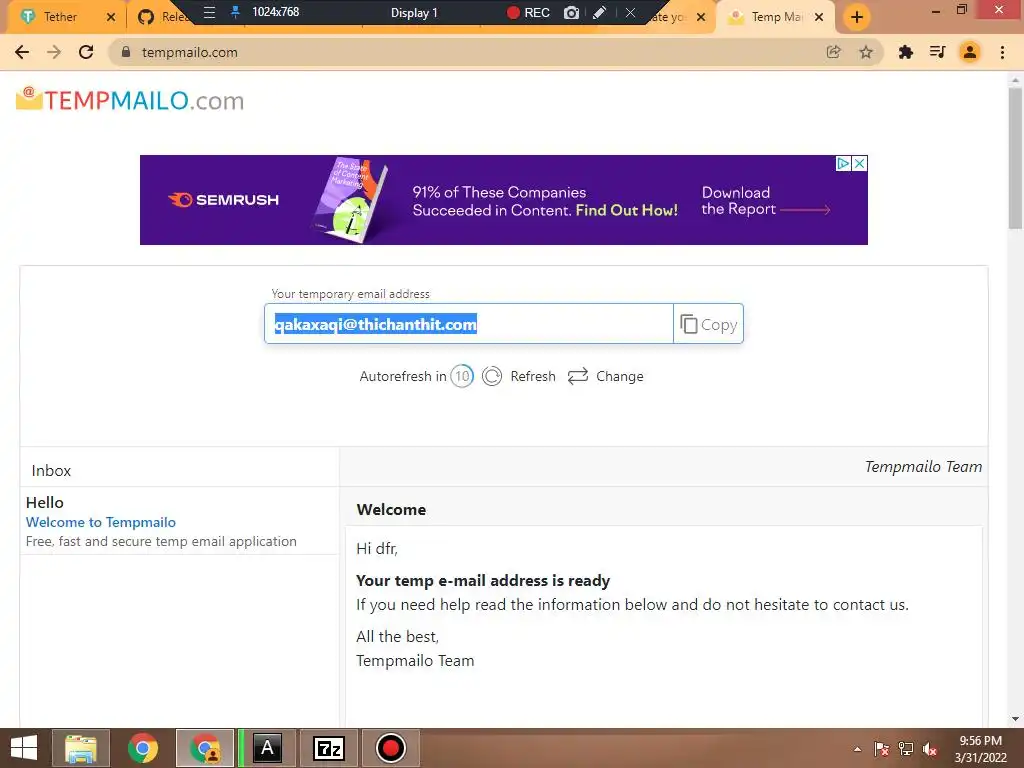Click the pencil annotate icon on recorder bar

[x=600, y=12]
